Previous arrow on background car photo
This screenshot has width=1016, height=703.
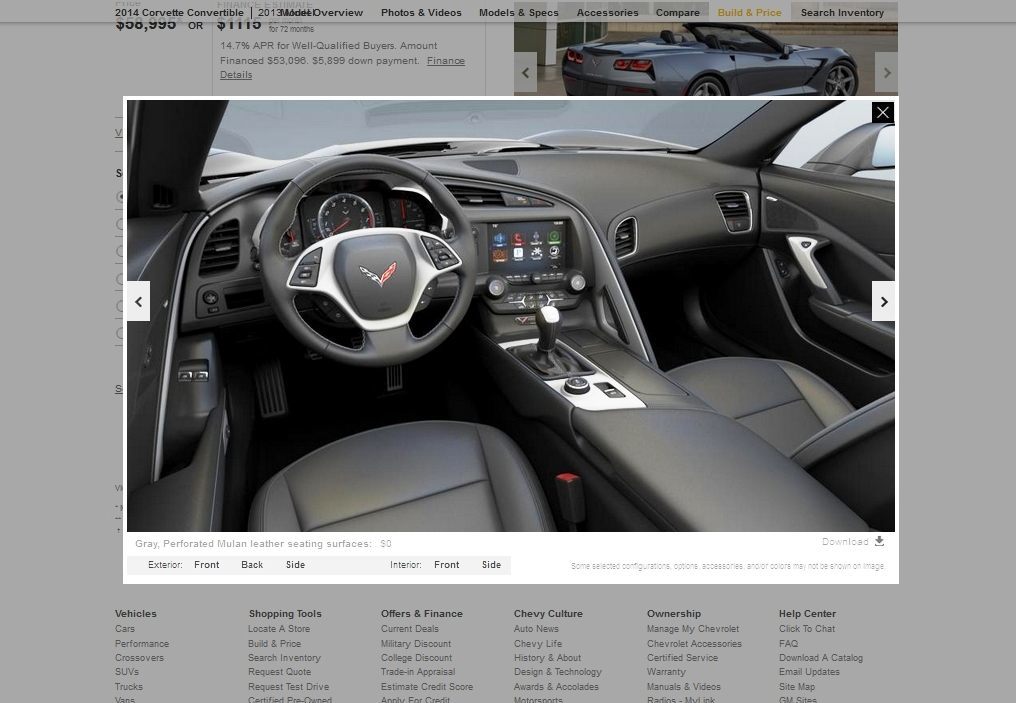(x=525, y=73)
